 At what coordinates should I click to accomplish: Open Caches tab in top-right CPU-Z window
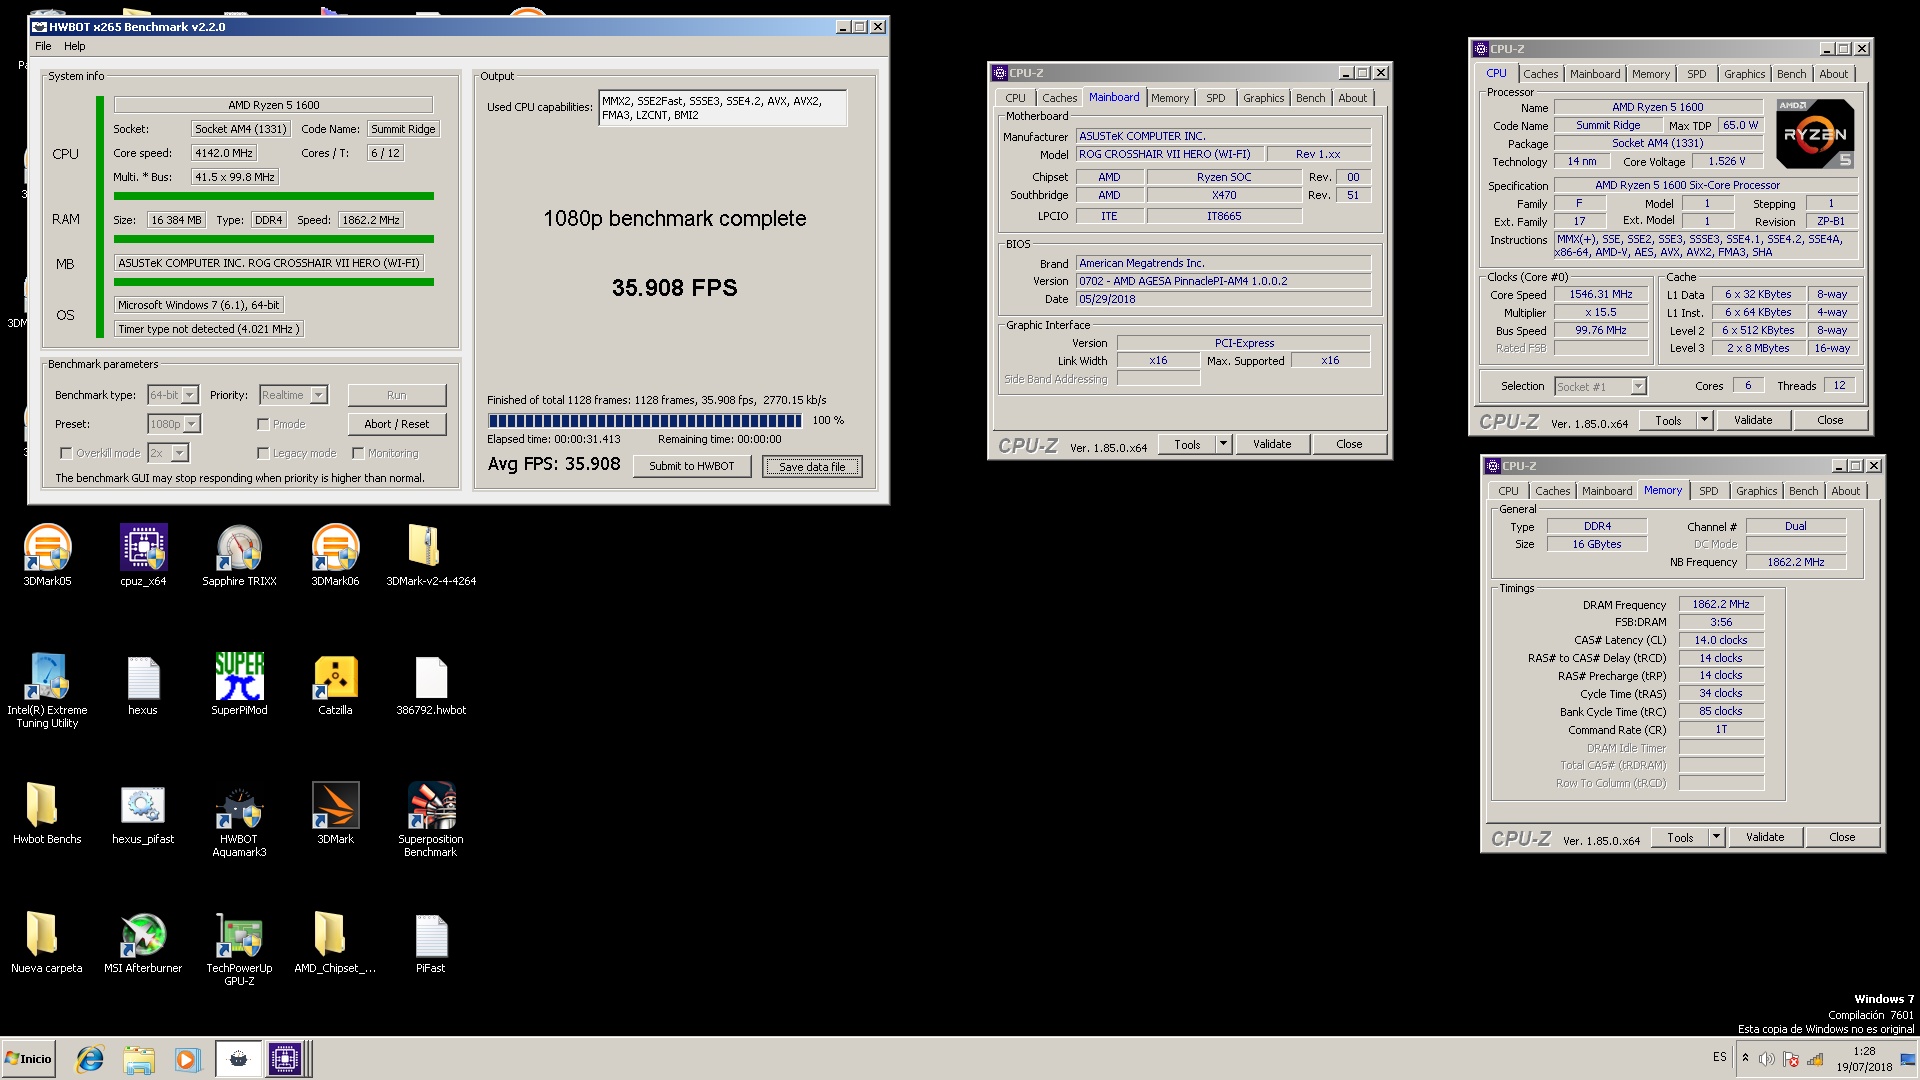point(1540,74)
